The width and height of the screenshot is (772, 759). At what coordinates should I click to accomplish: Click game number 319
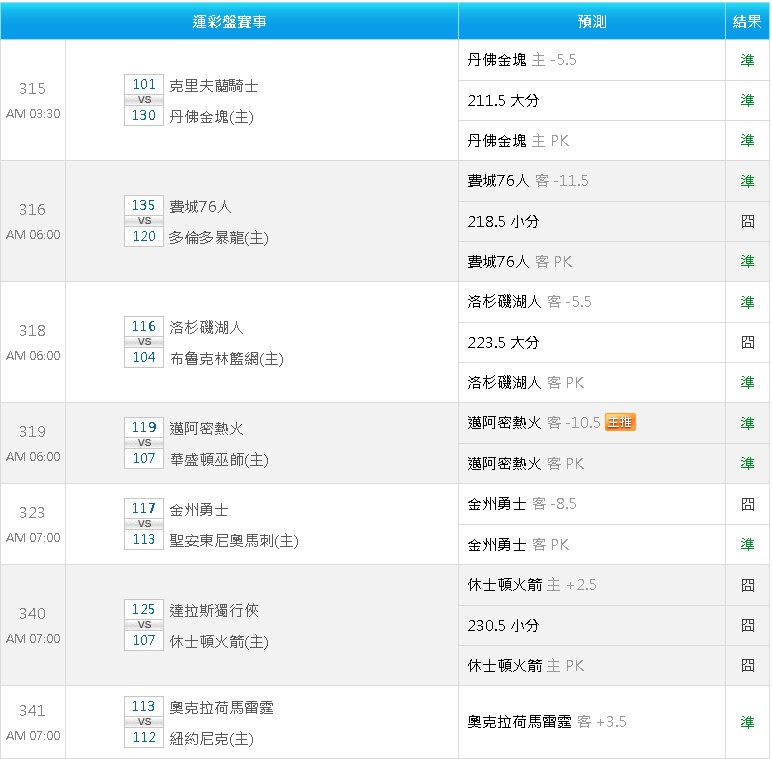click(32, 432)
